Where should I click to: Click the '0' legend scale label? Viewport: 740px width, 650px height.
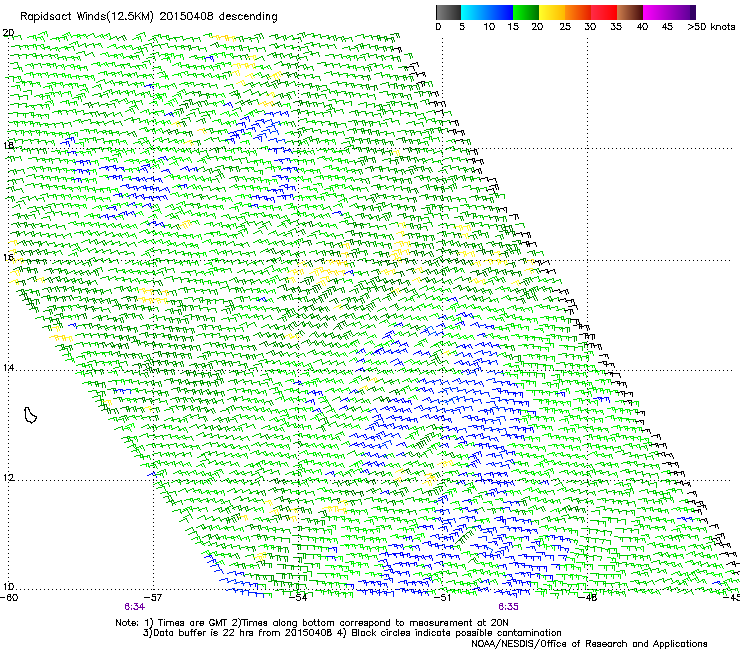[x=438, y=26]
